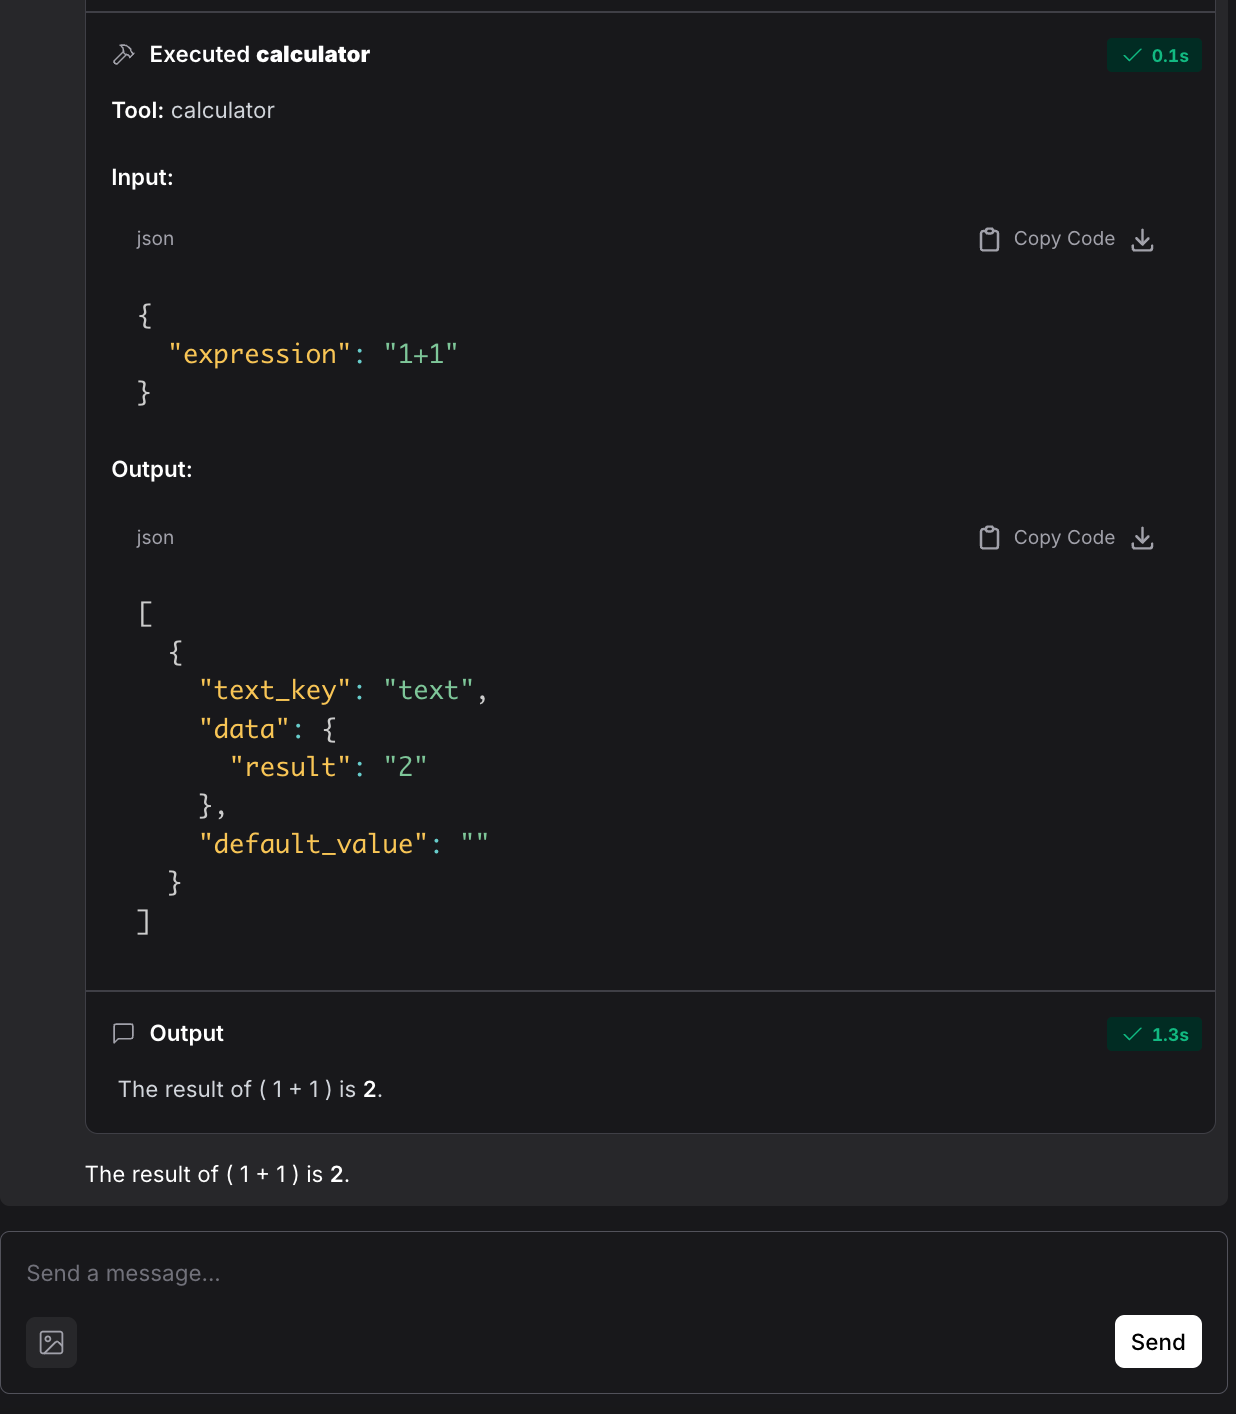Click inside the Send a message field
This screenshot has height=1414, width=1236.
pos(300,1273)
